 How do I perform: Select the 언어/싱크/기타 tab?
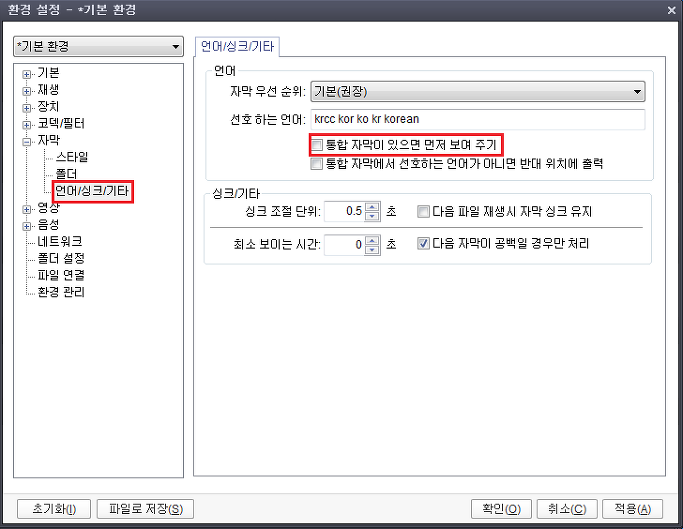pyautogui.click(x=237, y=46)
